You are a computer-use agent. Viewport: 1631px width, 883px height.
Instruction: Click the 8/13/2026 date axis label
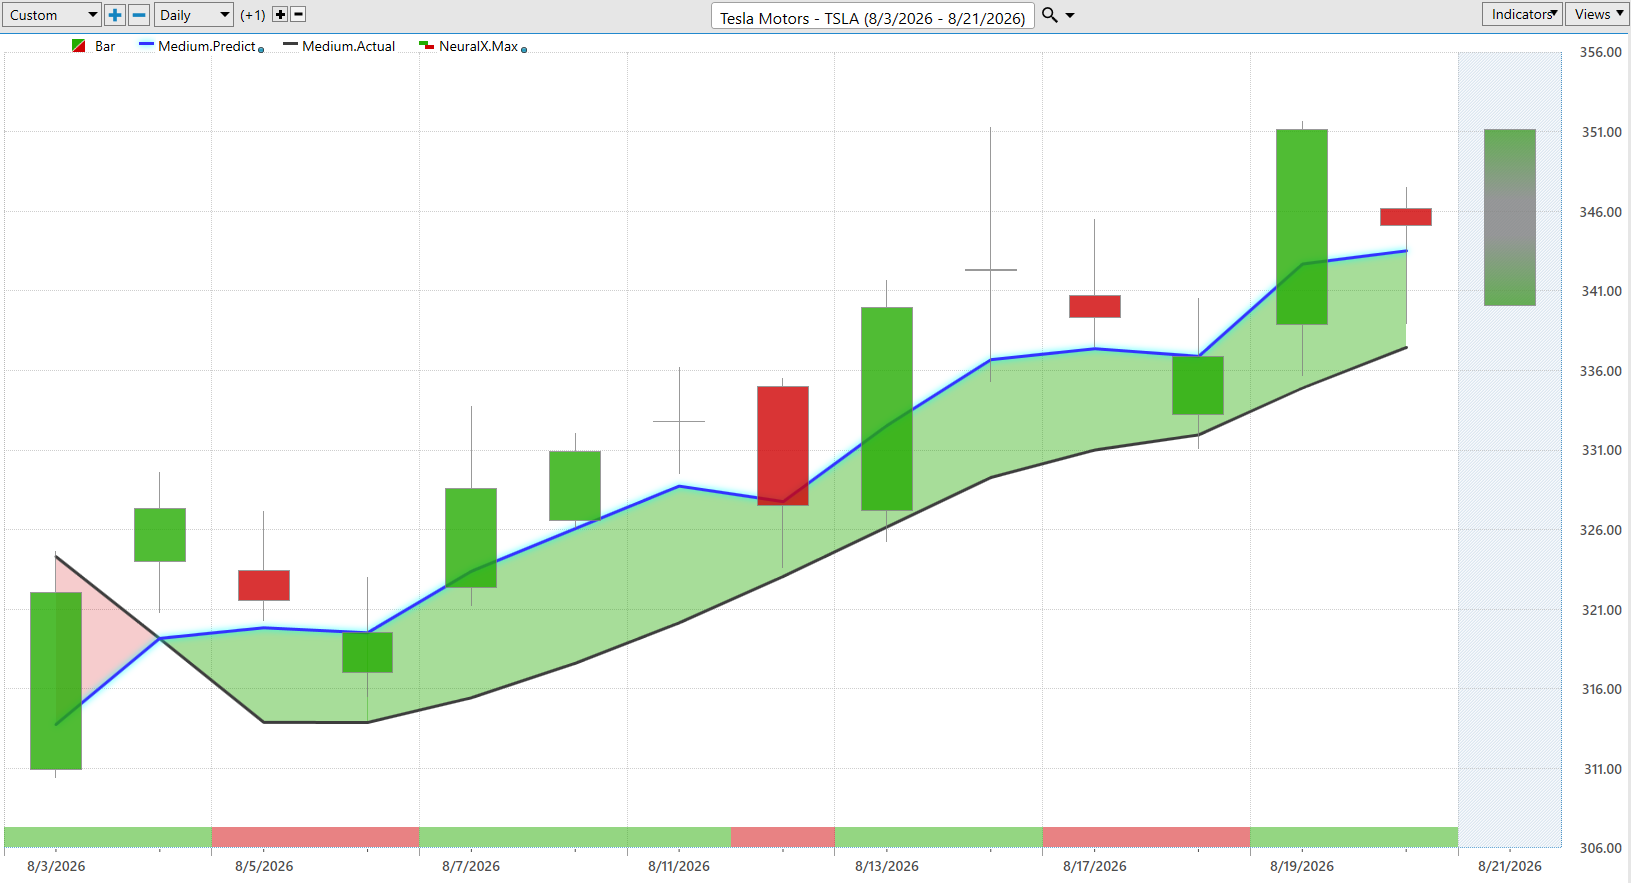(x=887, y=866)
